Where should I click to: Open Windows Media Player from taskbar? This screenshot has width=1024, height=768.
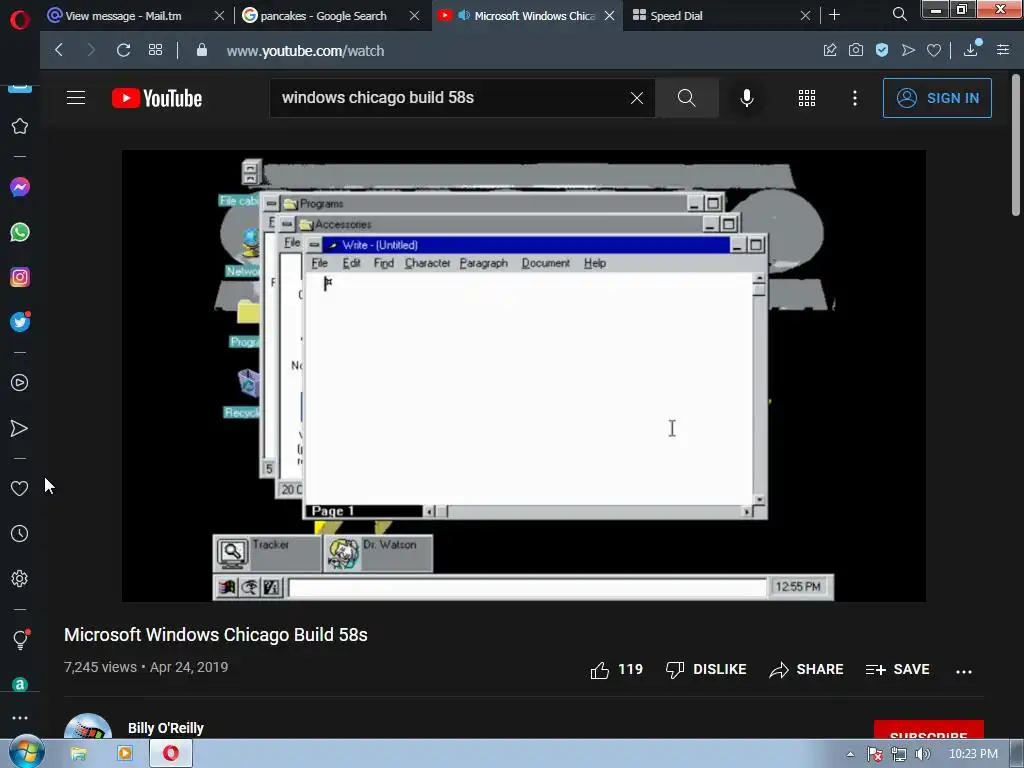(125, 754)
